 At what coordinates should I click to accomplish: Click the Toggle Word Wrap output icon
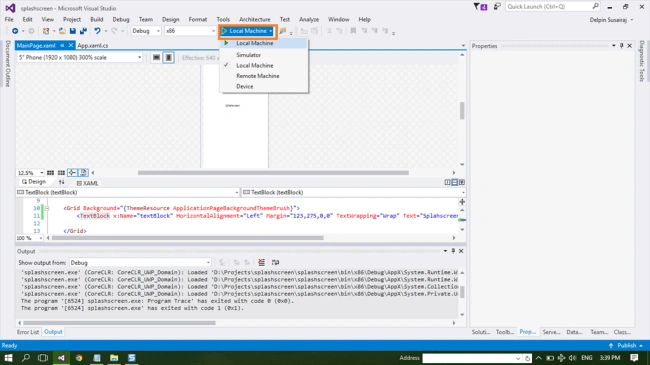pyautogui.click(x=275, y=262)
